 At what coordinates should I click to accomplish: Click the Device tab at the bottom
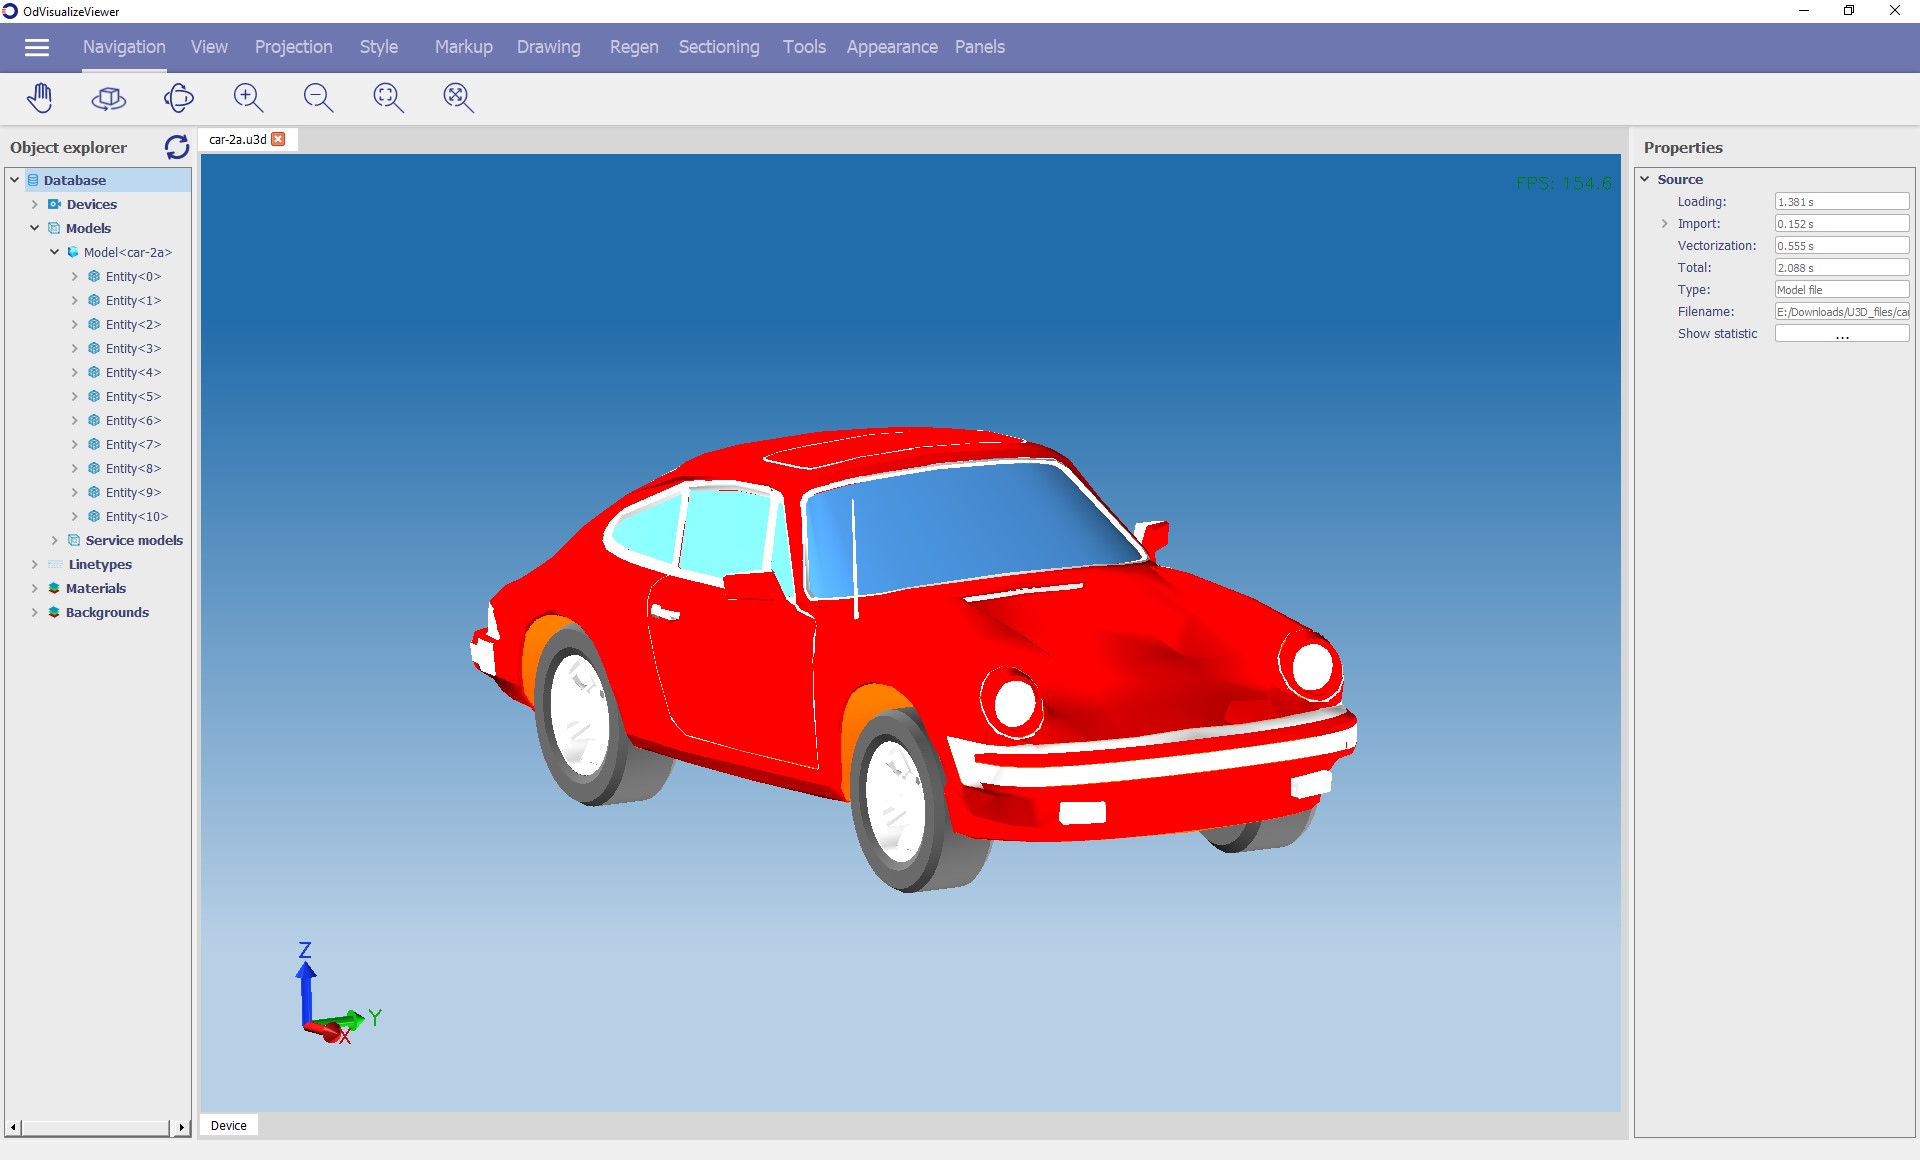(228, 1124)
